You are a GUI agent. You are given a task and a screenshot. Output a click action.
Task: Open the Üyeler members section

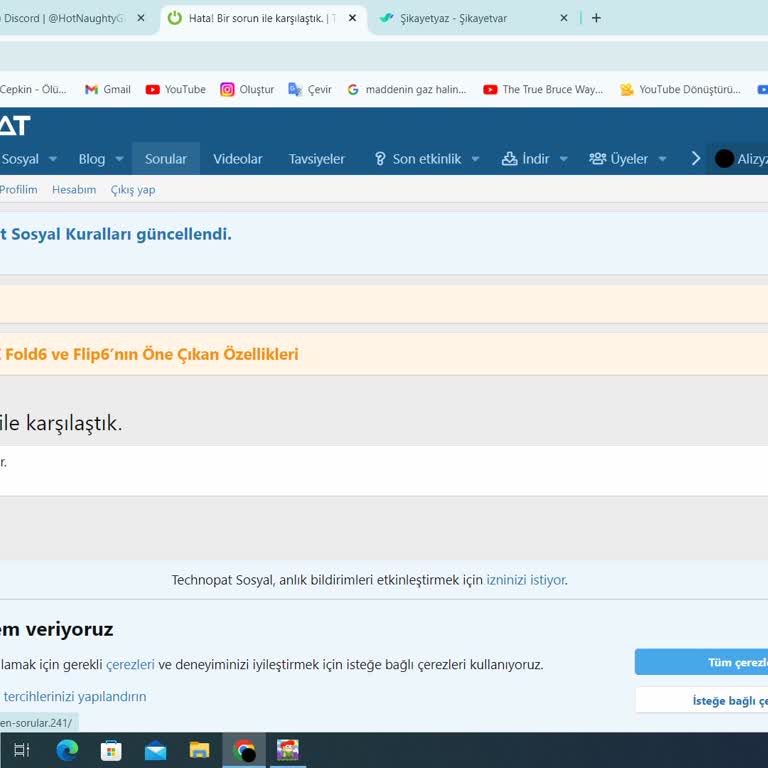(619, 159)
